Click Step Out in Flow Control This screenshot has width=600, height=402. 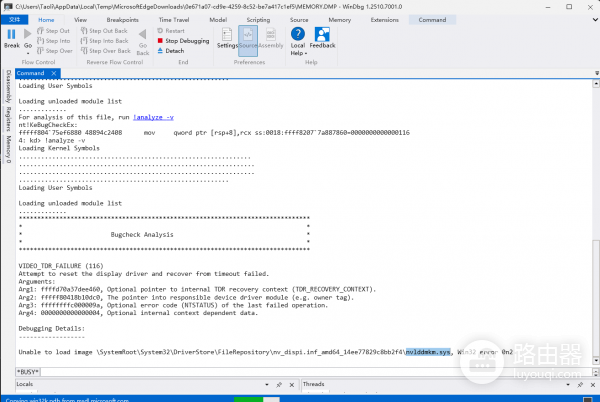(x=53, y=31)
